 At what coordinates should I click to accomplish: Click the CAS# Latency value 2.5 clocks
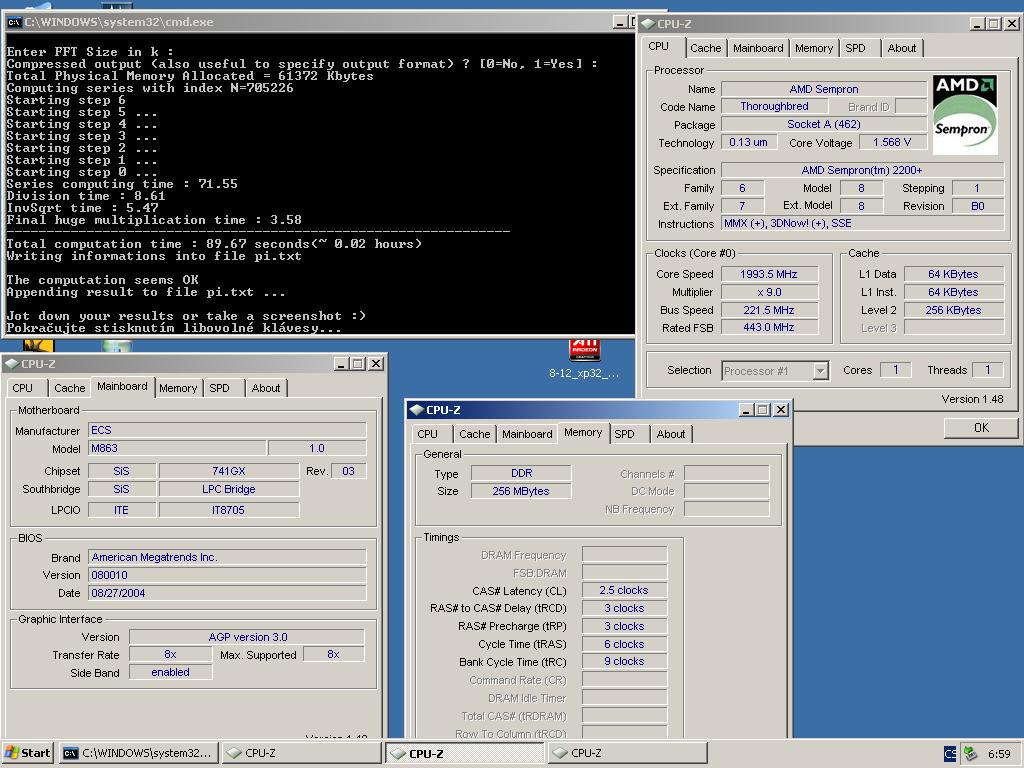[x=624, y=590]
